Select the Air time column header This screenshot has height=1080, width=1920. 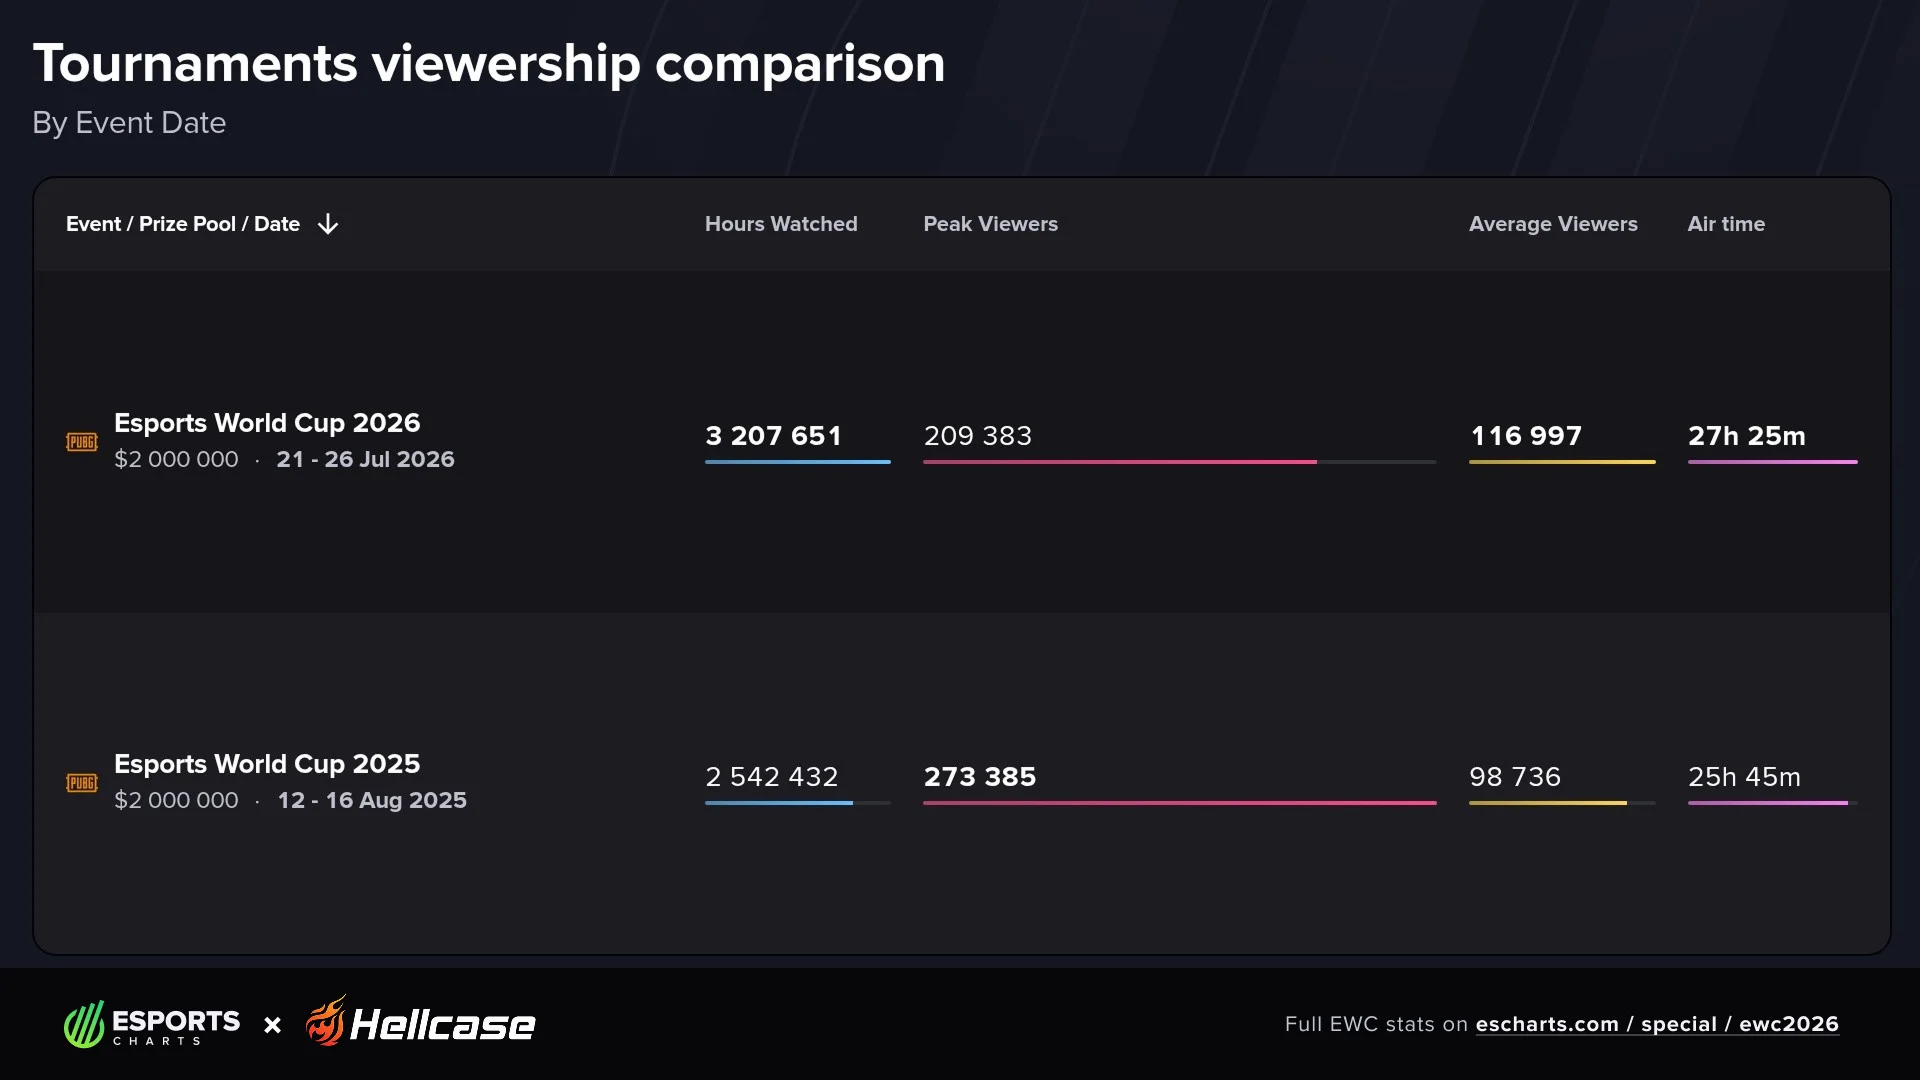click(x=1726, y=224)
